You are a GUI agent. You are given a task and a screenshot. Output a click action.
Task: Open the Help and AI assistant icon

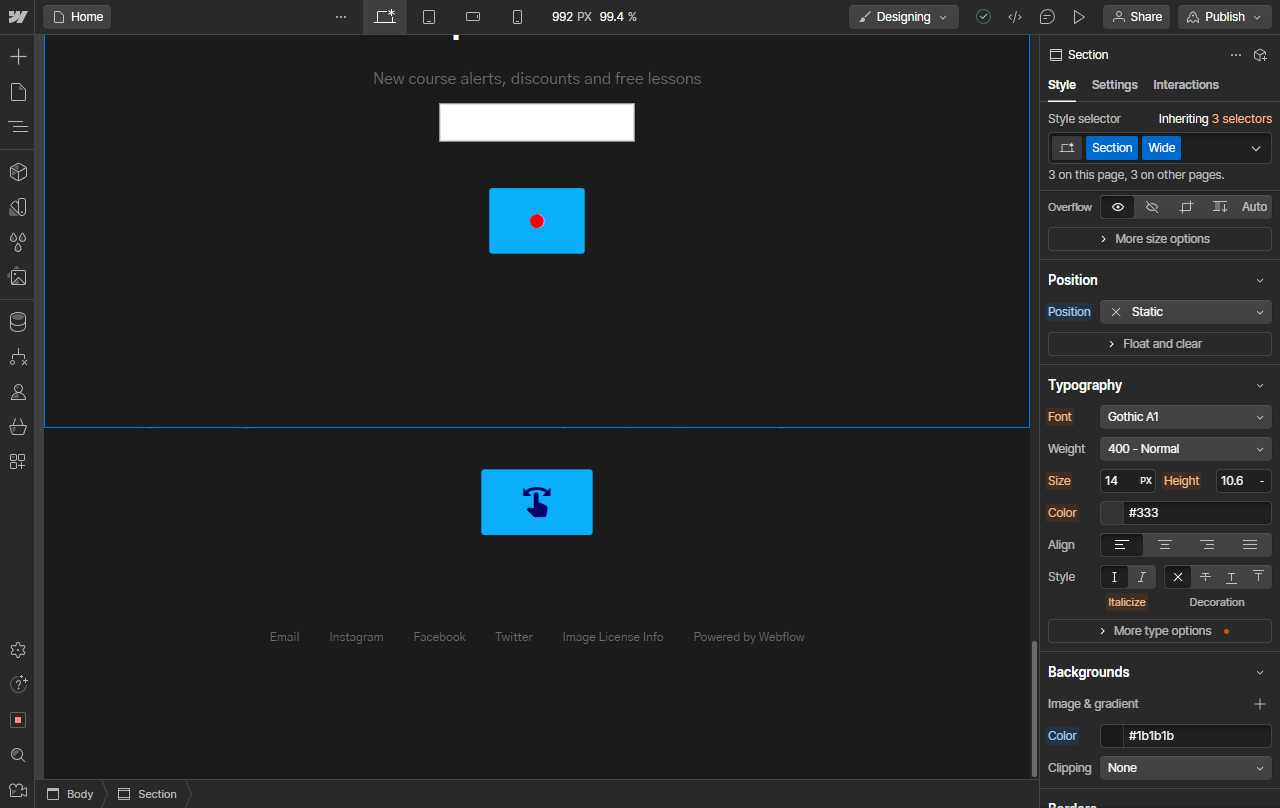pos(17,685)
